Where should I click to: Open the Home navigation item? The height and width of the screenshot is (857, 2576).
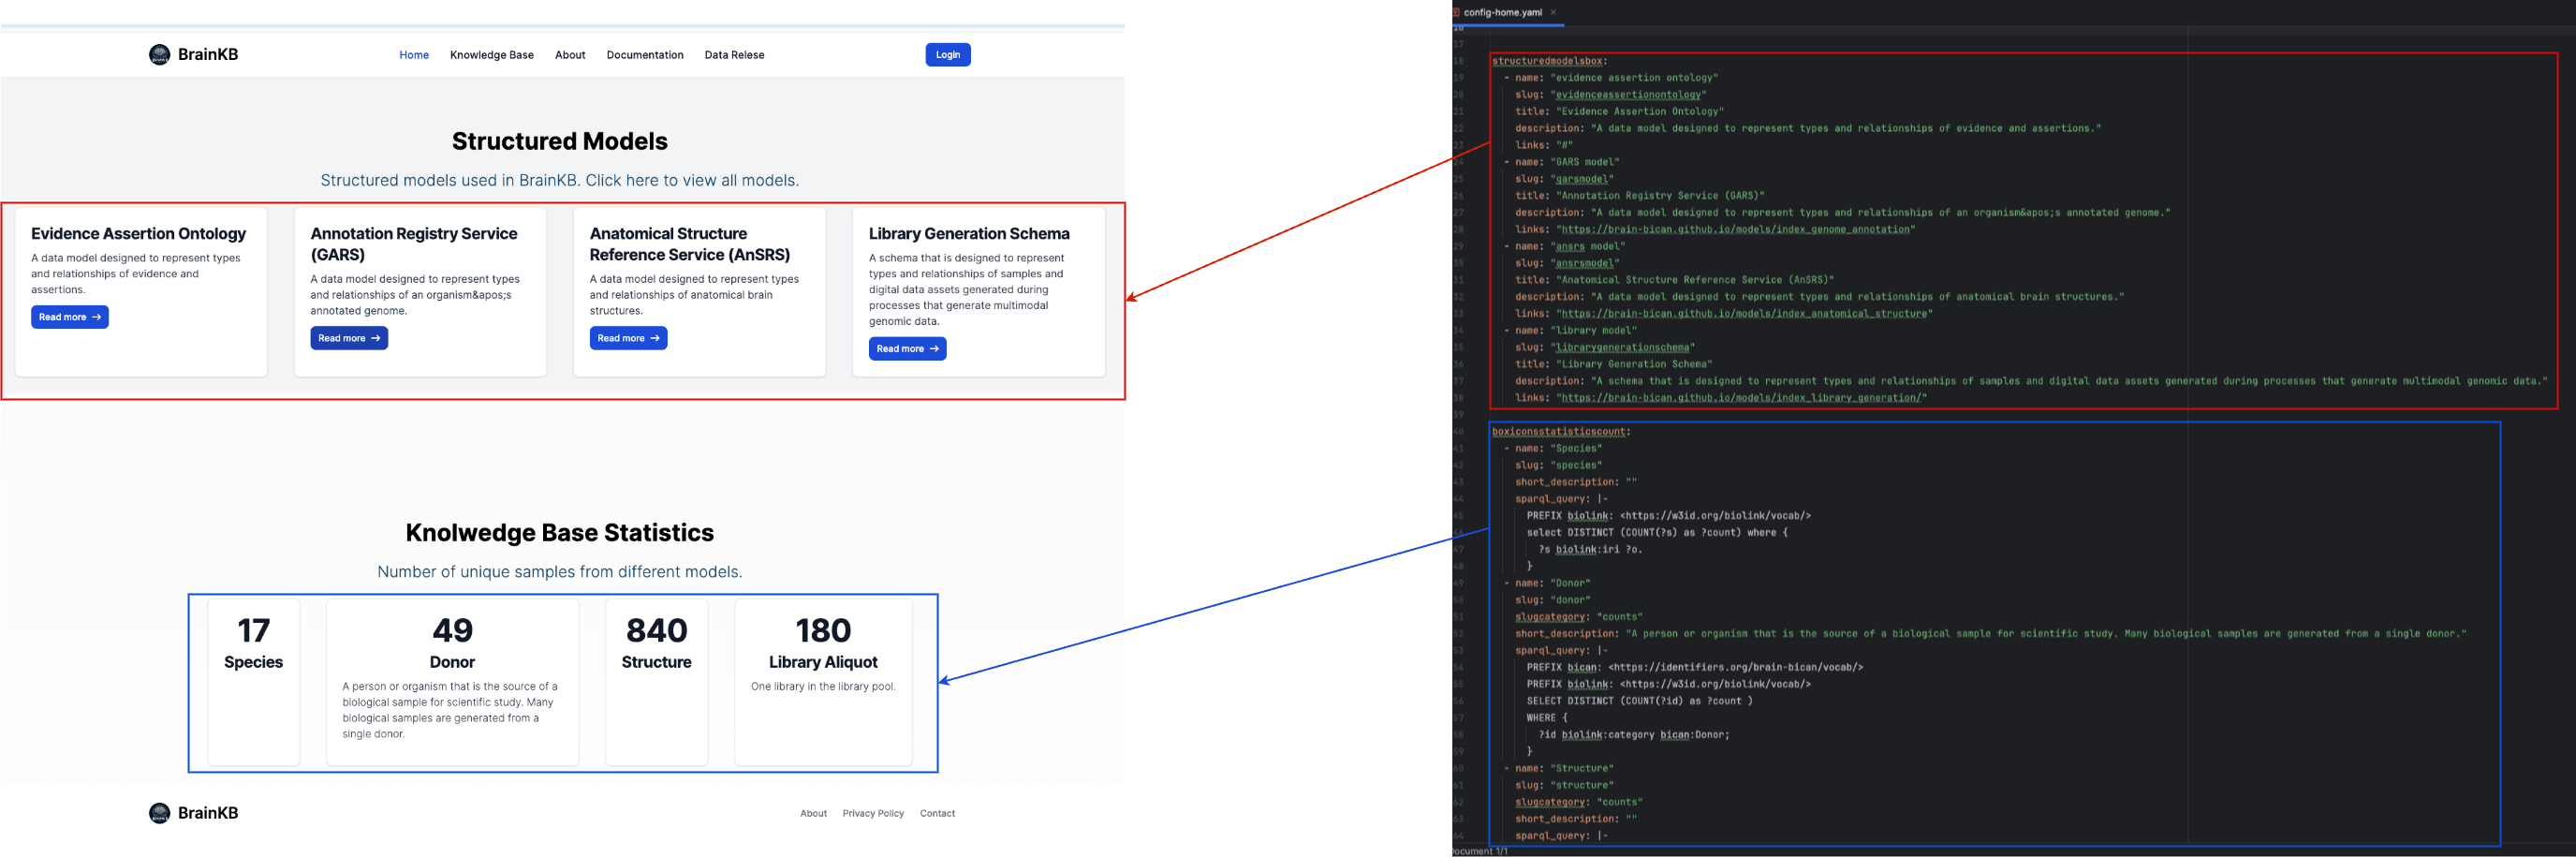[414, 55]
